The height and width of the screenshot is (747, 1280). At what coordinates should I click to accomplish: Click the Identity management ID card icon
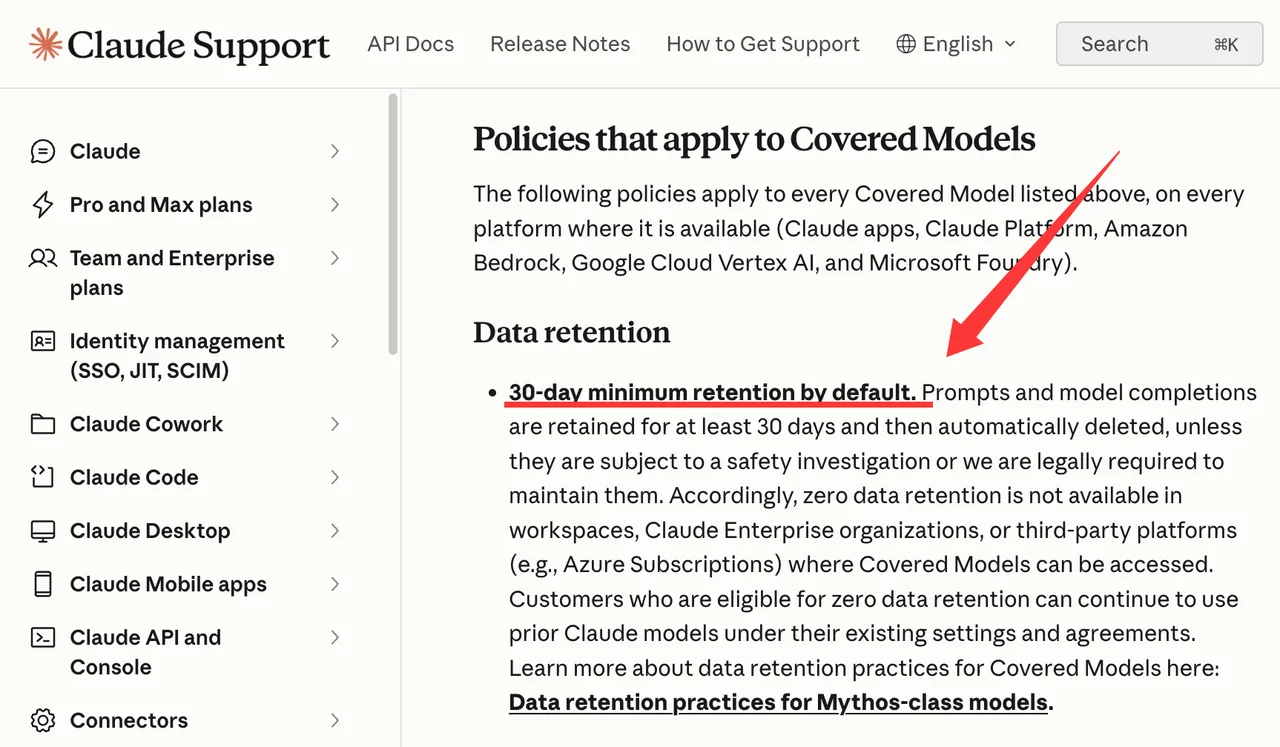[43, 341]
